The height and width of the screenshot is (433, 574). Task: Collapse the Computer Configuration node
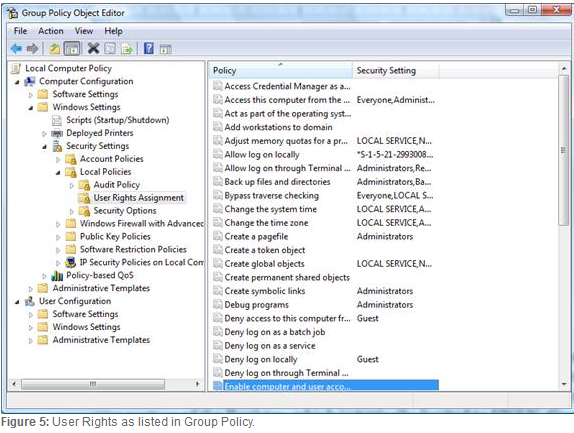(17, 82)
